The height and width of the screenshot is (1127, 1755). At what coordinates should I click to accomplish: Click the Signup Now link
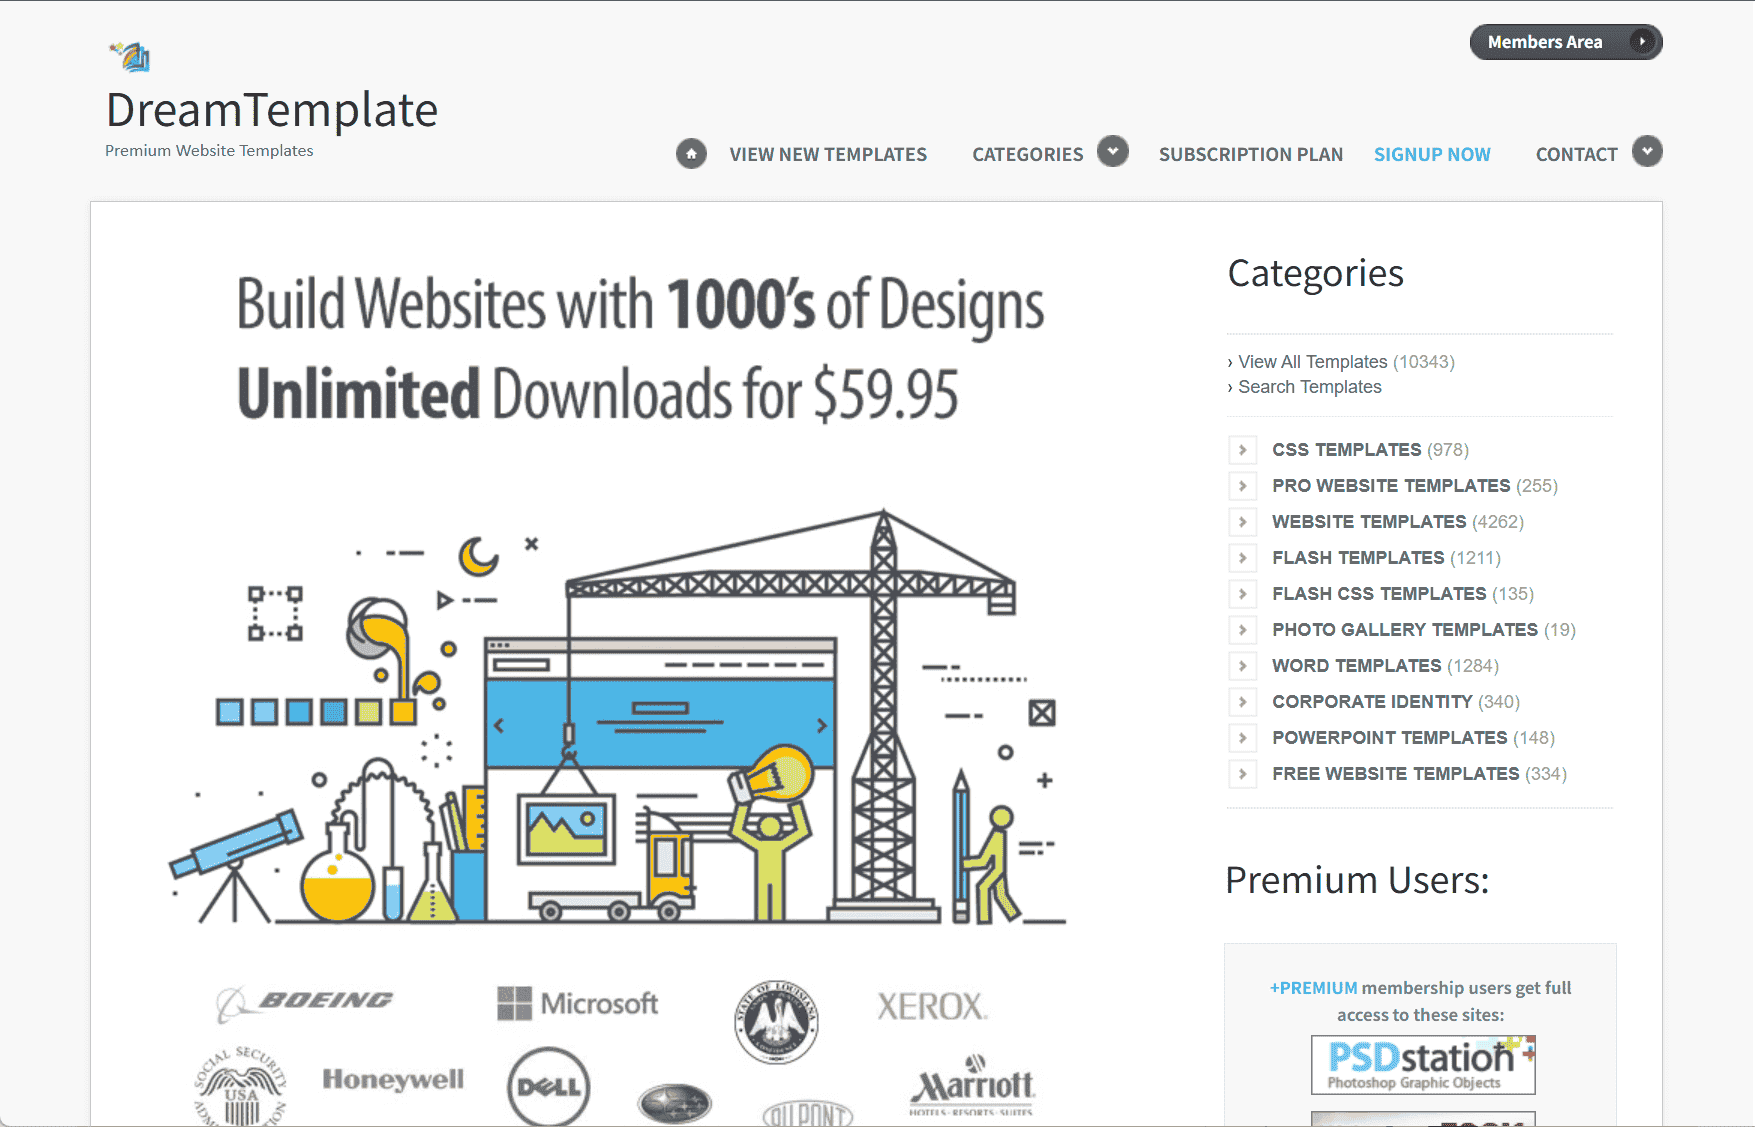point(1431,155)
